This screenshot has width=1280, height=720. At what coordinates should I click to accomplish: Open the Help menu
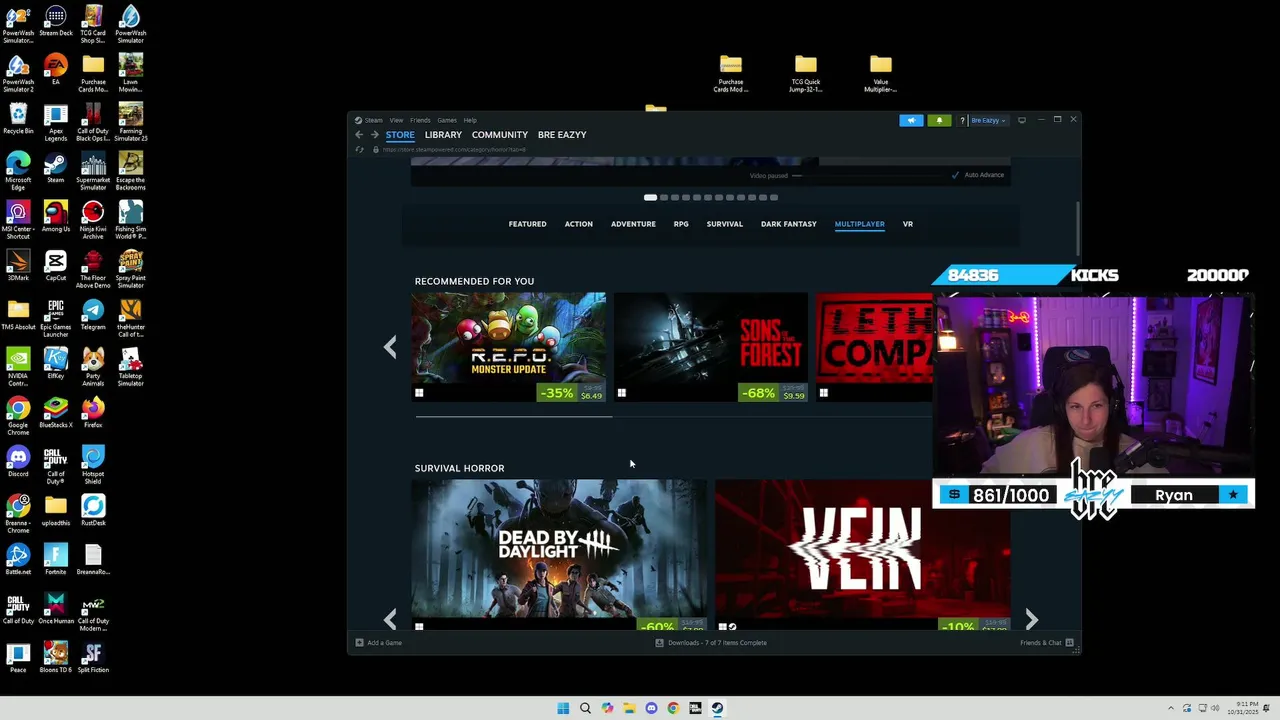click(x=470, y=120)
